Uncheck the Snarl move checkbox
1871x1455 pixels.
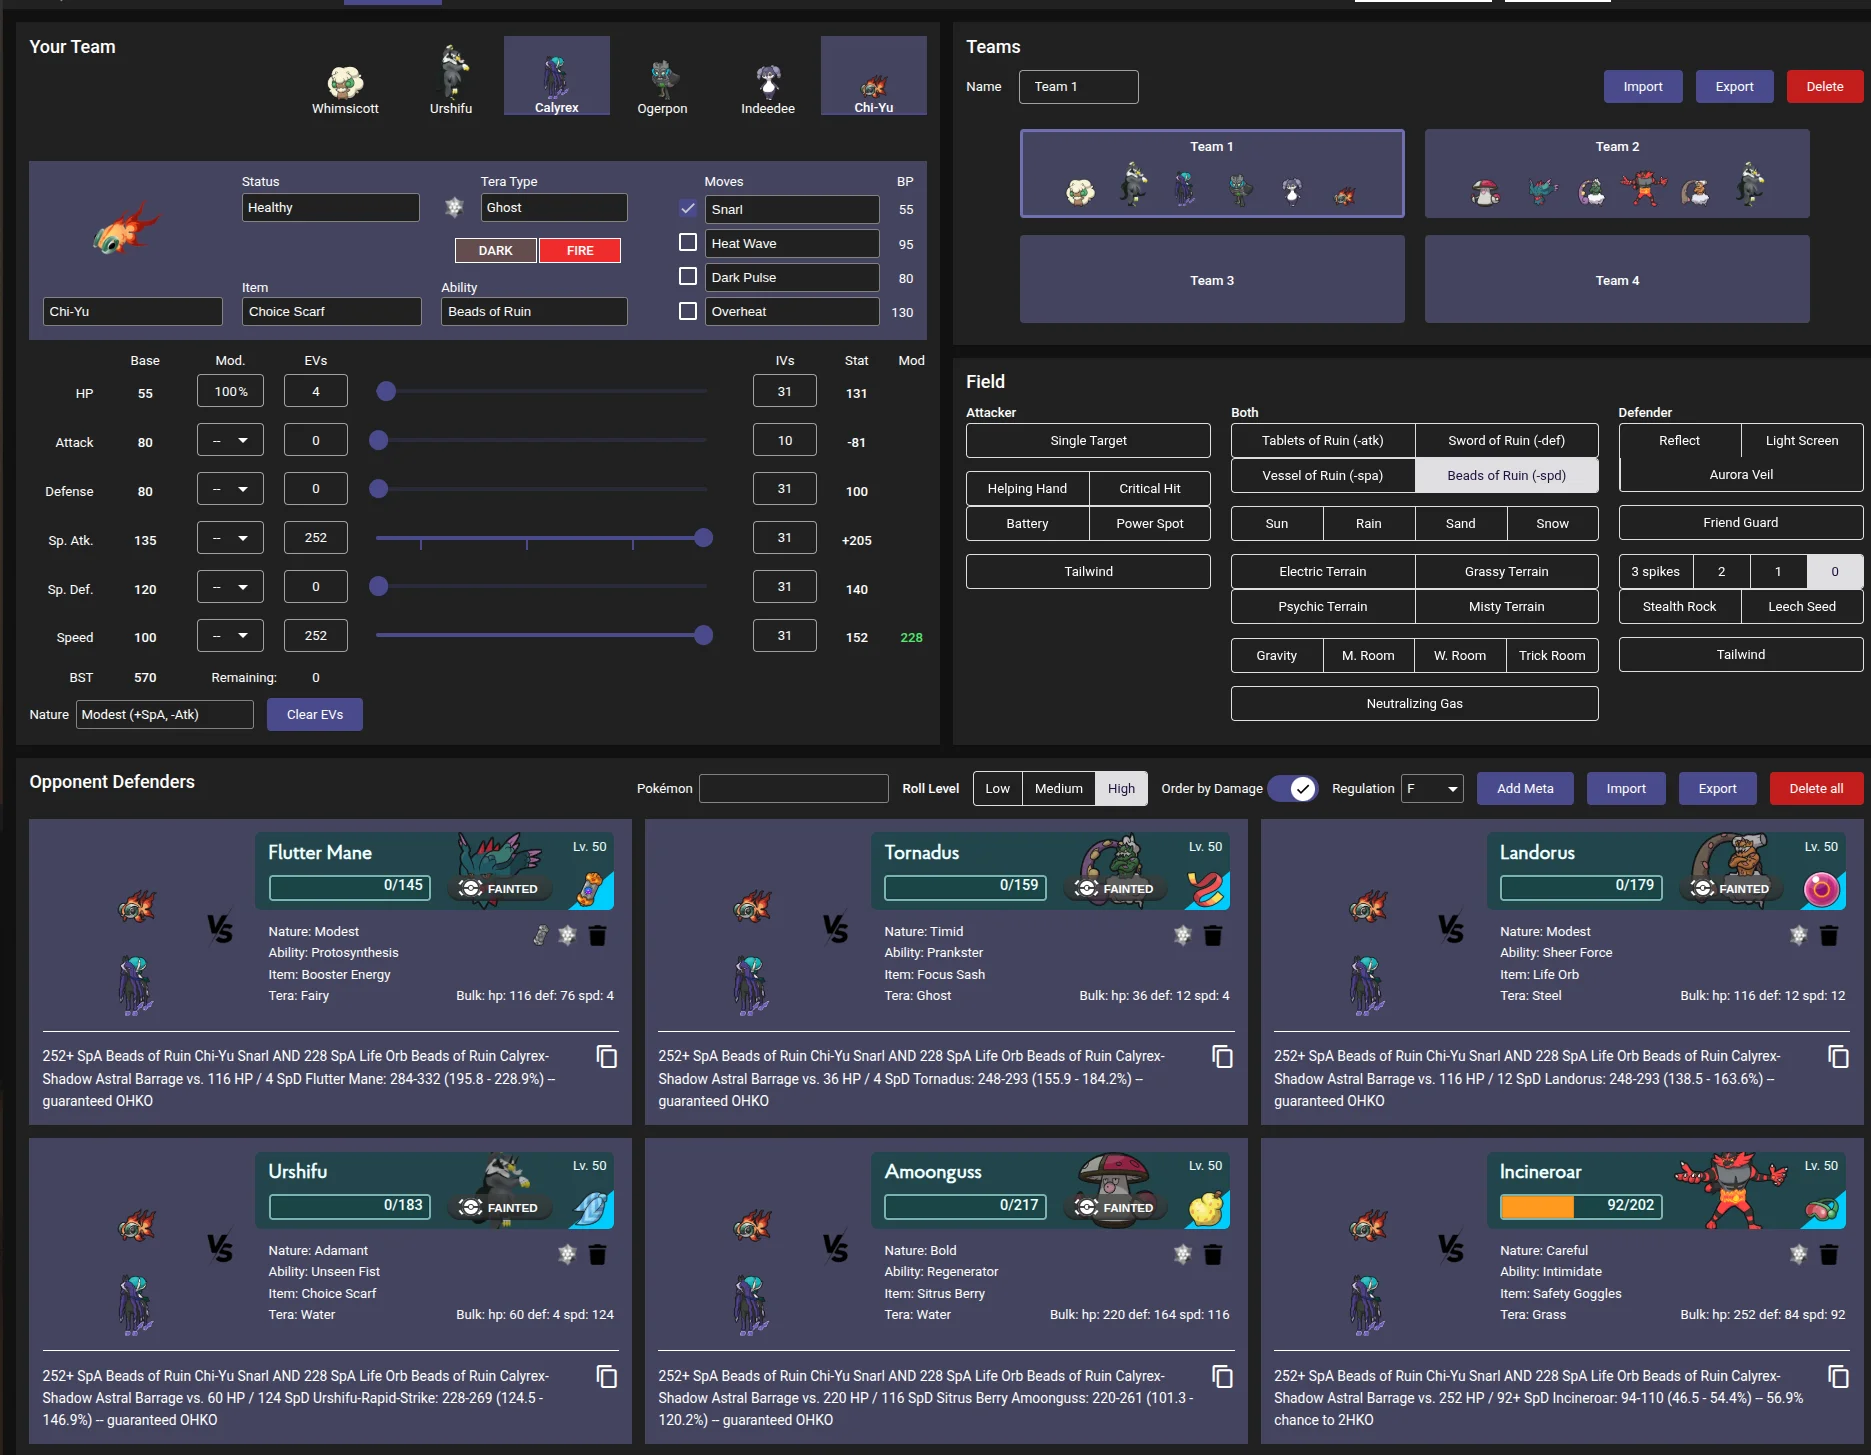(x=688, y=208)
